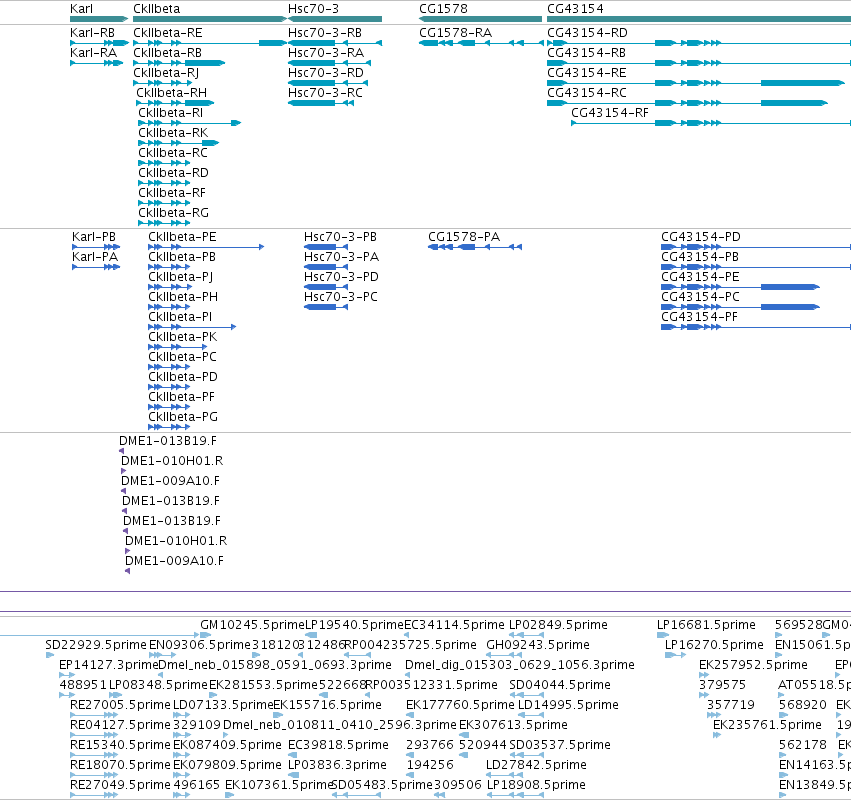
Task: Click the Hsc70-3-PB protein label
Action: click(x=340, y=237)
